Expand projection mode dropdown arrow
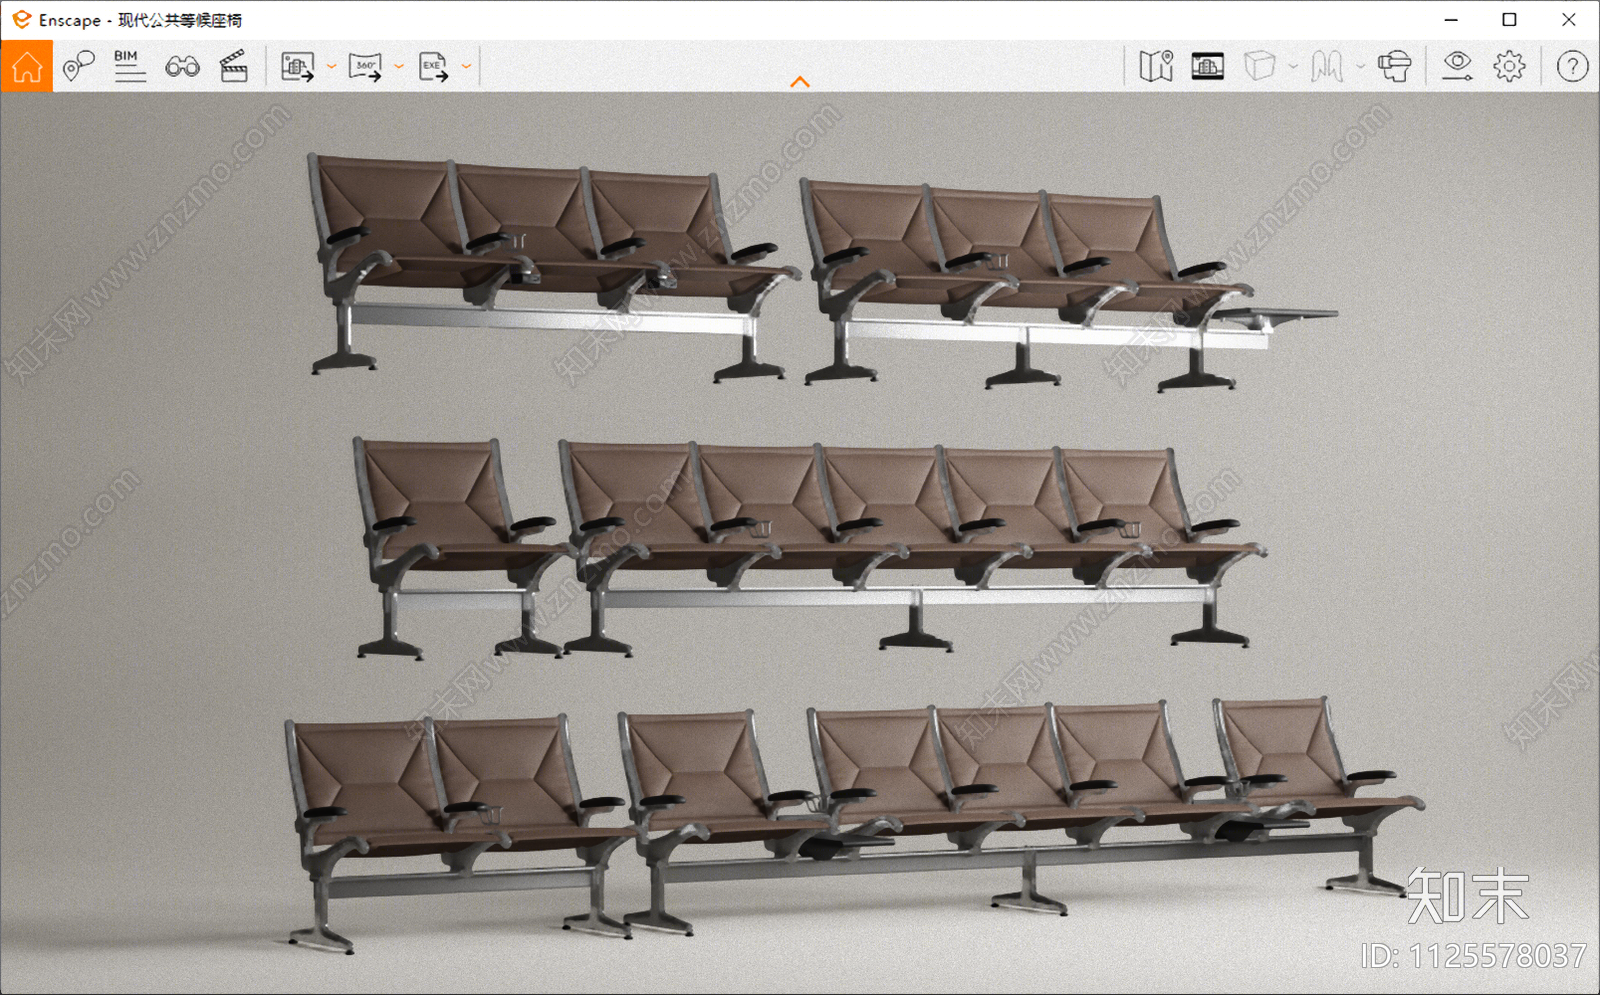Viewport: 1600px width, 995px height. [x=1360, y=67]
